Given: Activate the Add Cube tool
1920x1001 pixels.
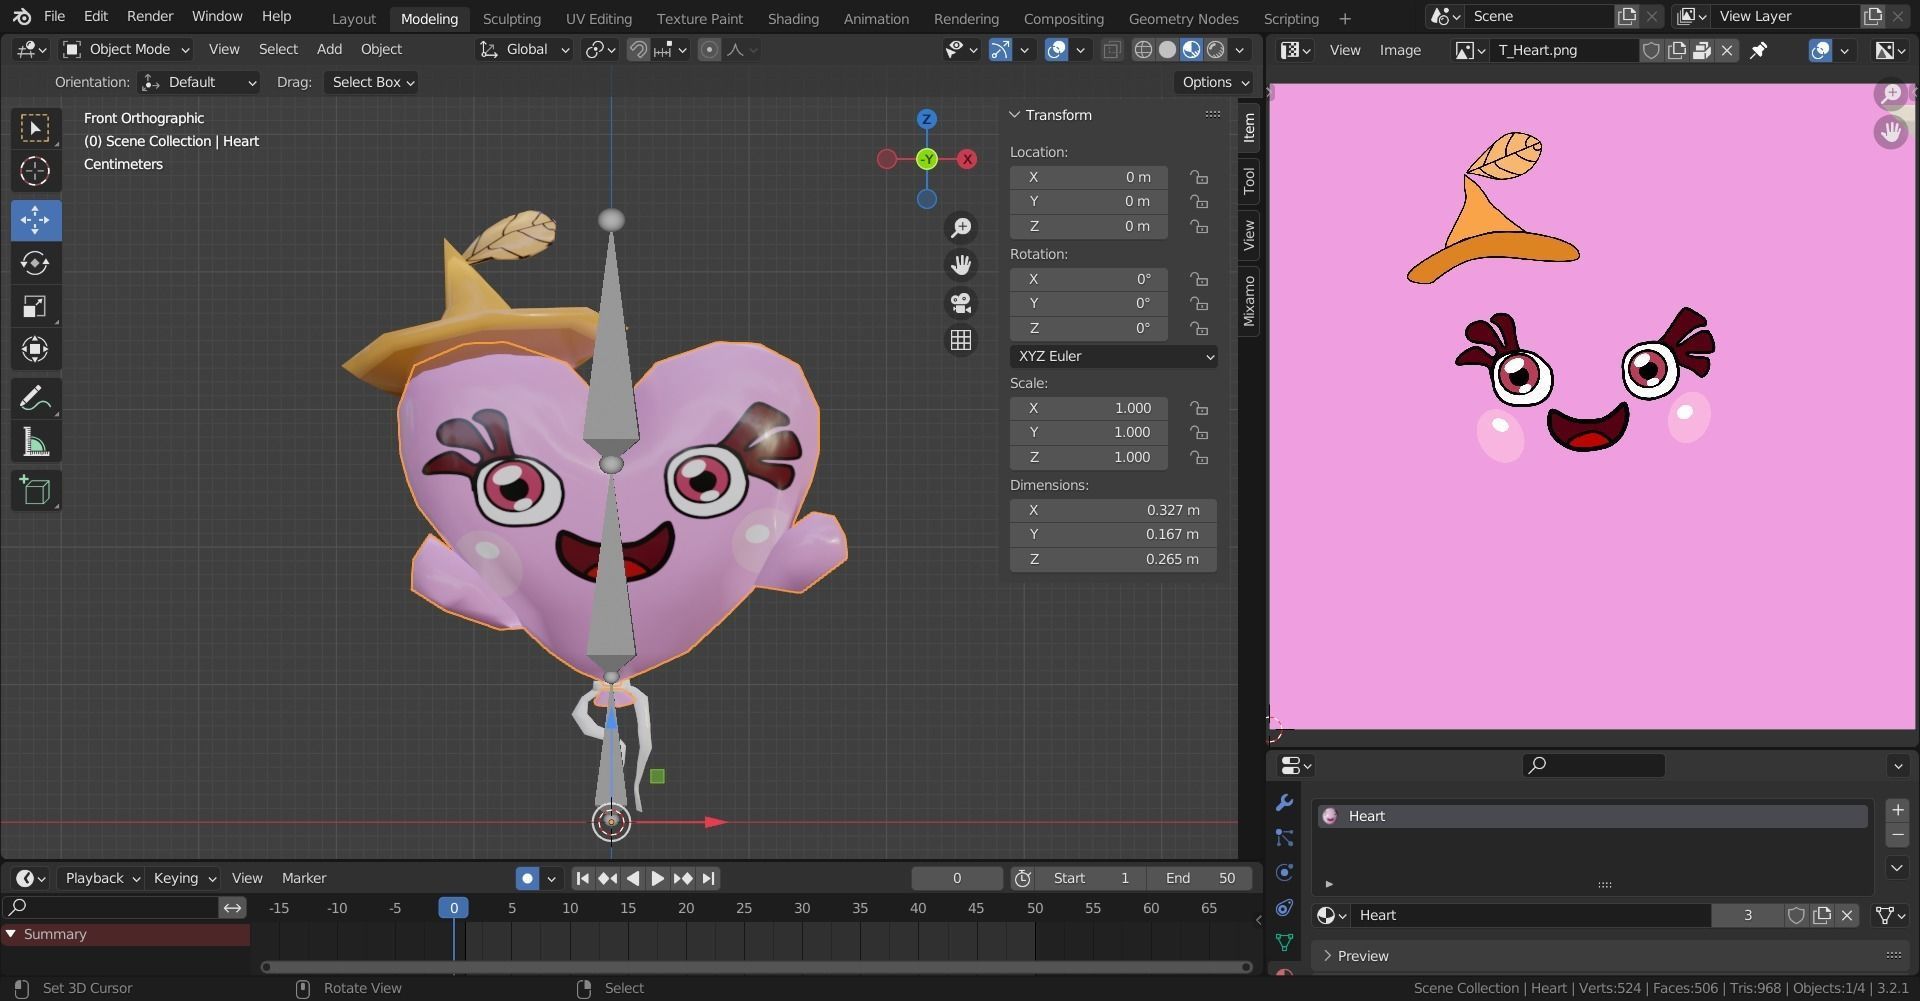Looking at the screenshot, I should coord(35,491).
